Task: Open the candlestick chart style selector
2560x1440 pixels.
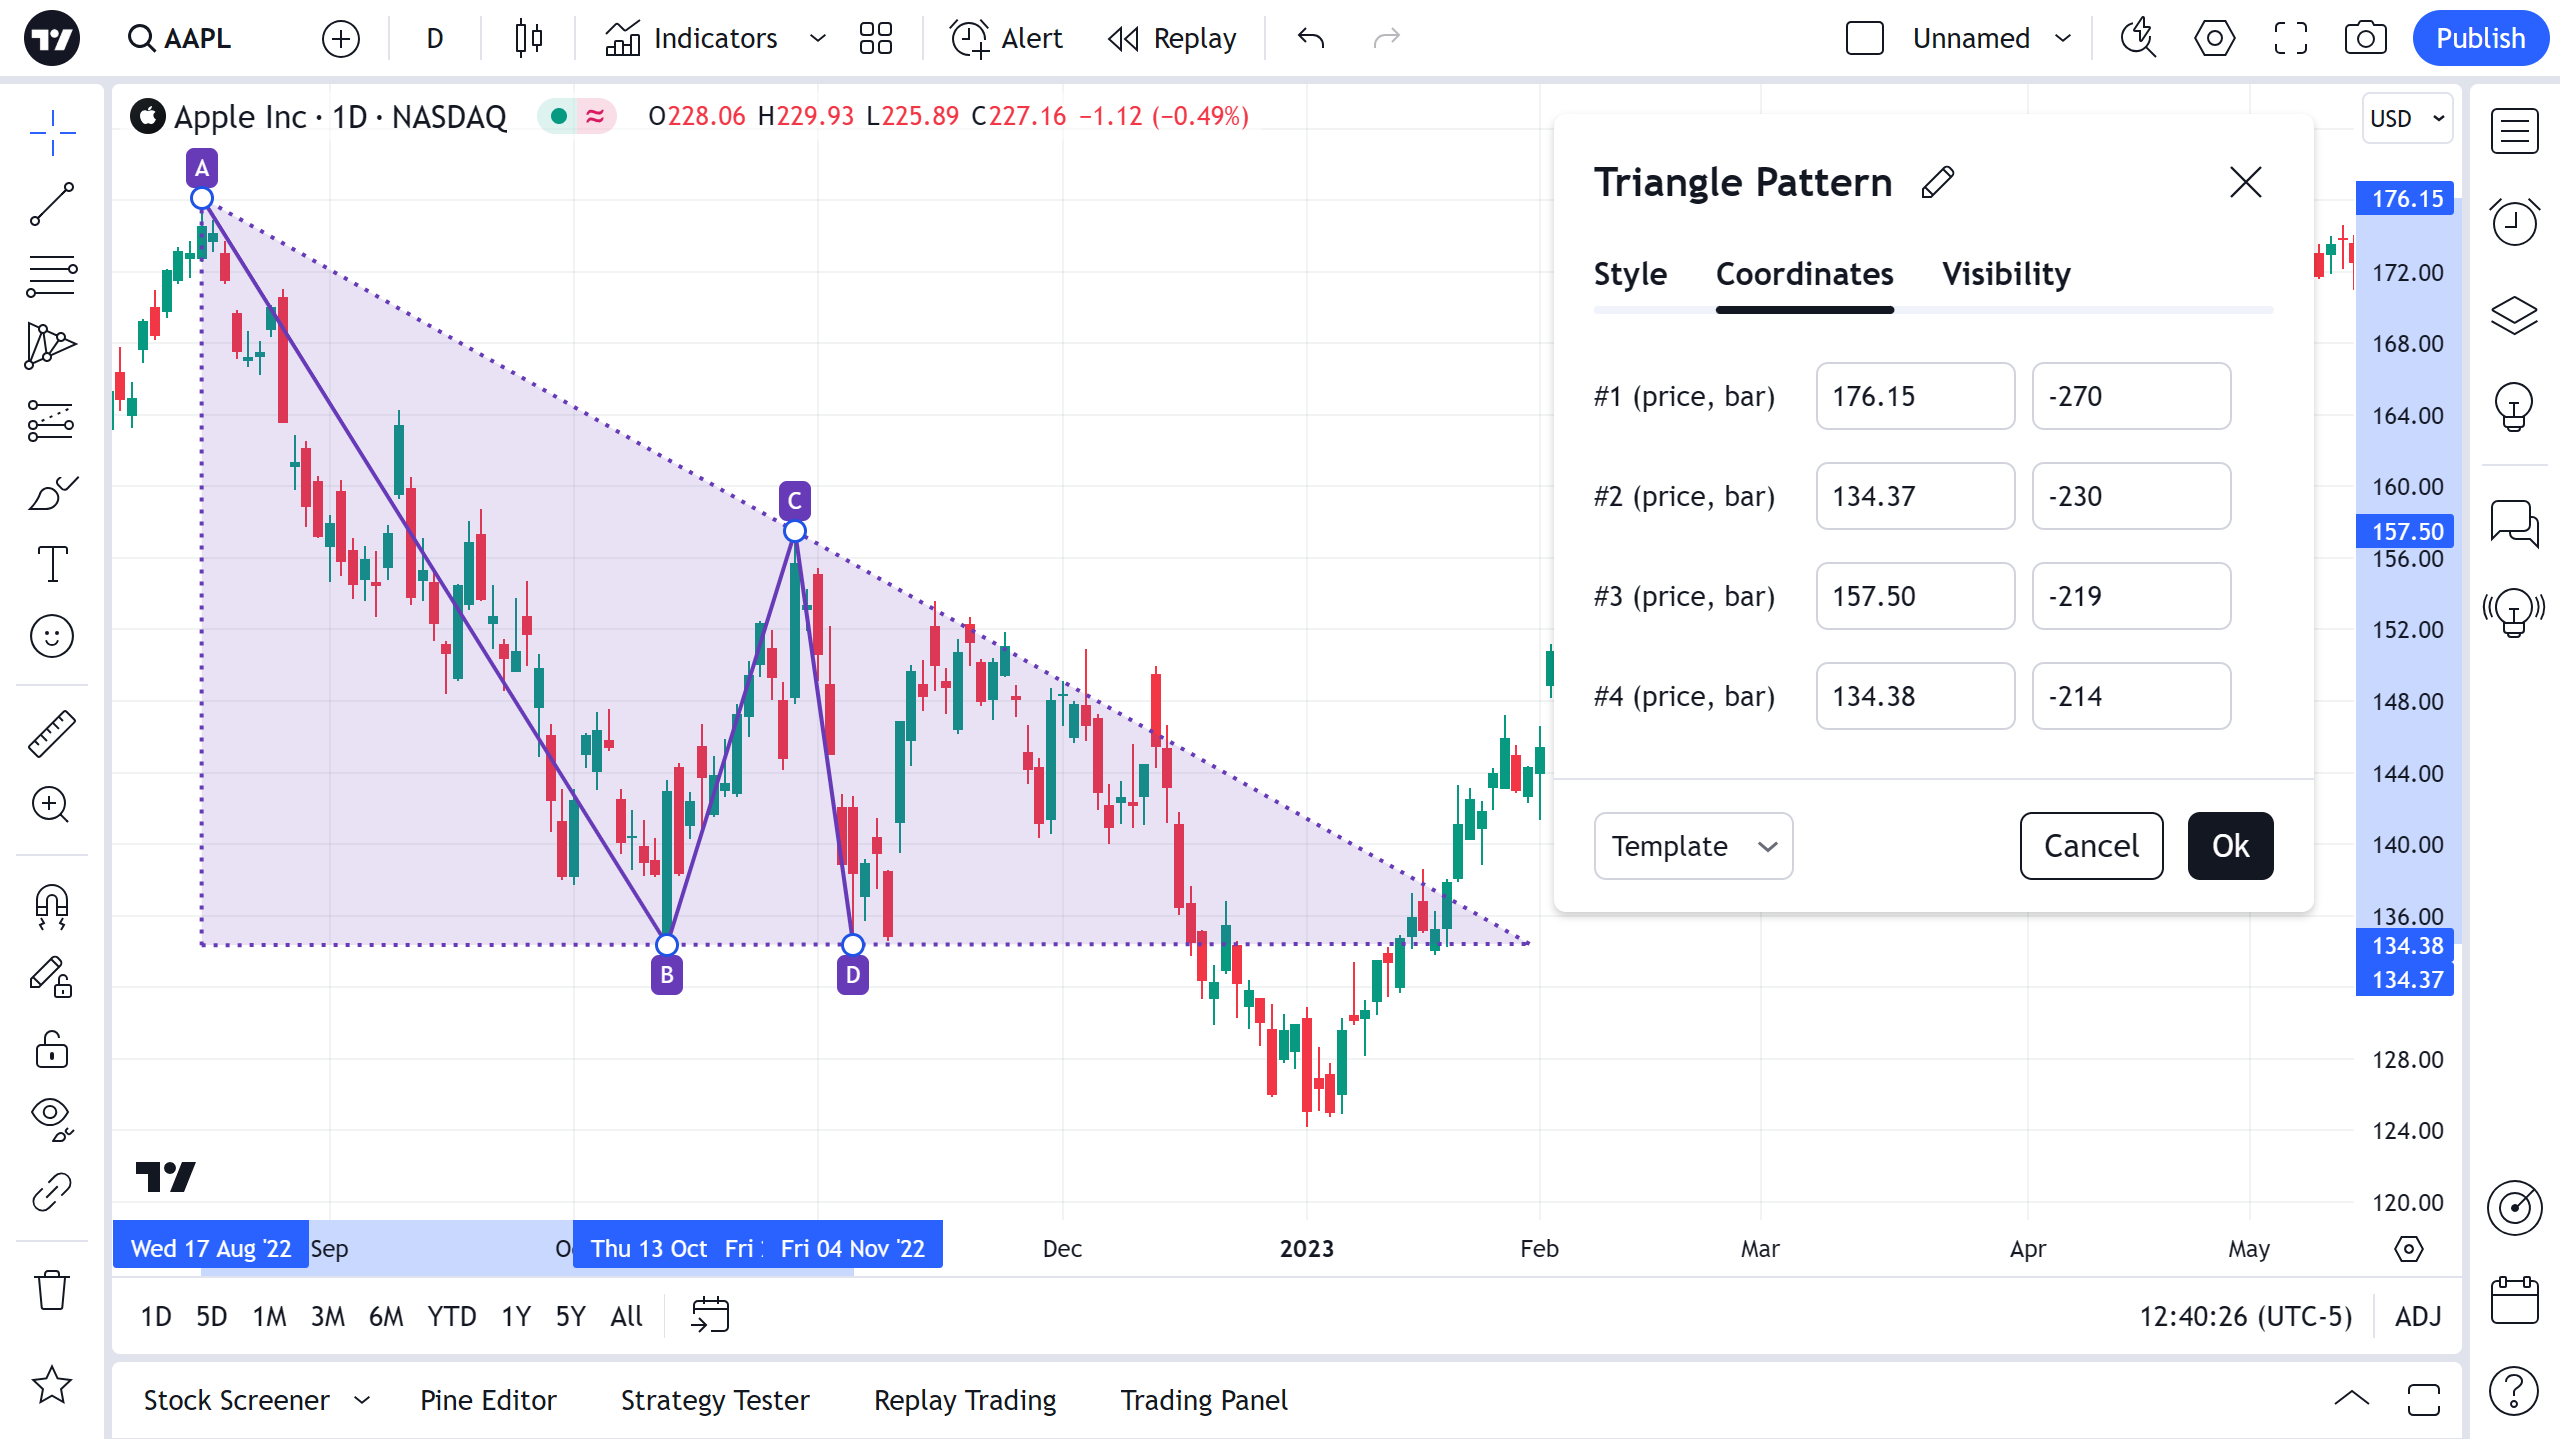Action: pos(528,38)
